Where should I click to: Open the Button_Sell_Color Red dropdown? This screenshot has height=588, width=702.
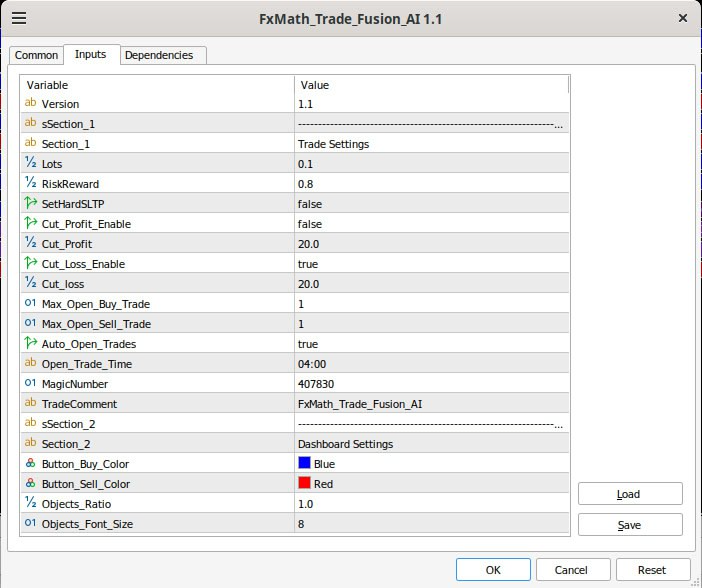(430, 484)
